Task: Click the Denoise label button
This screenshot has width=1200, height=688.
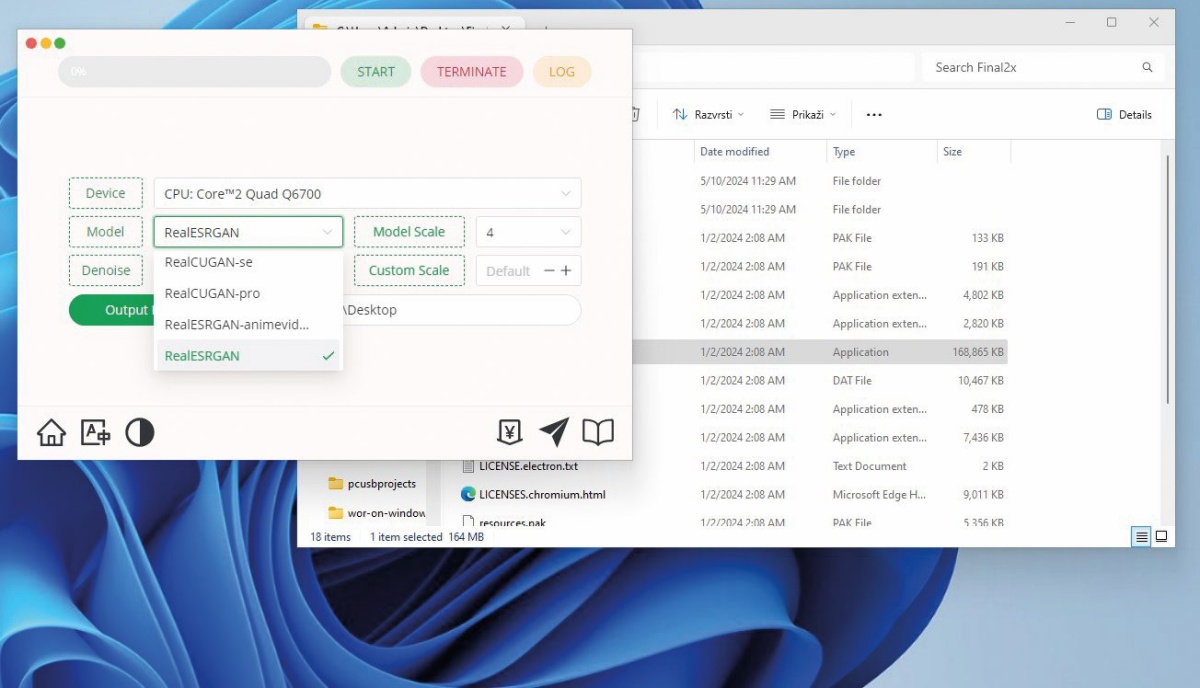Action: coord(106,270)
